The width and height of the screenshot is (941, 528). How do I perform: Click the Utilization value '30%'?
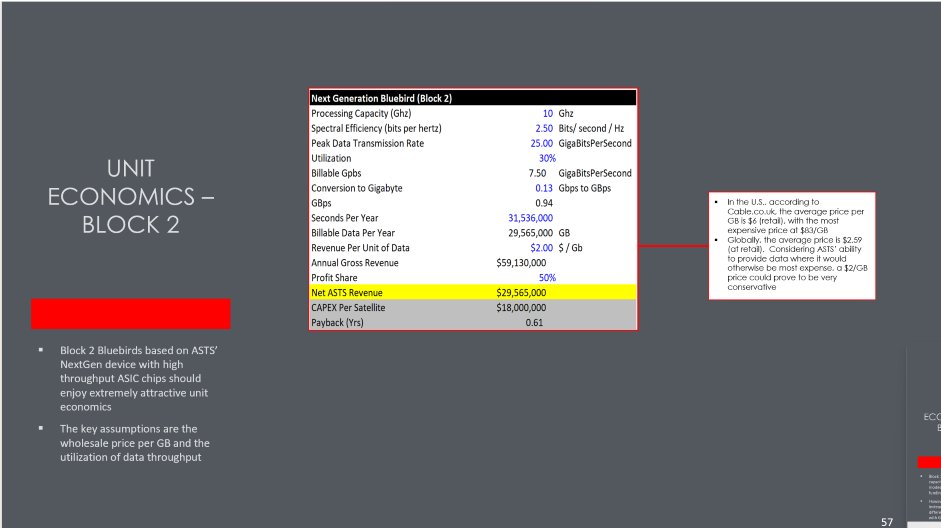pos(547,158)
